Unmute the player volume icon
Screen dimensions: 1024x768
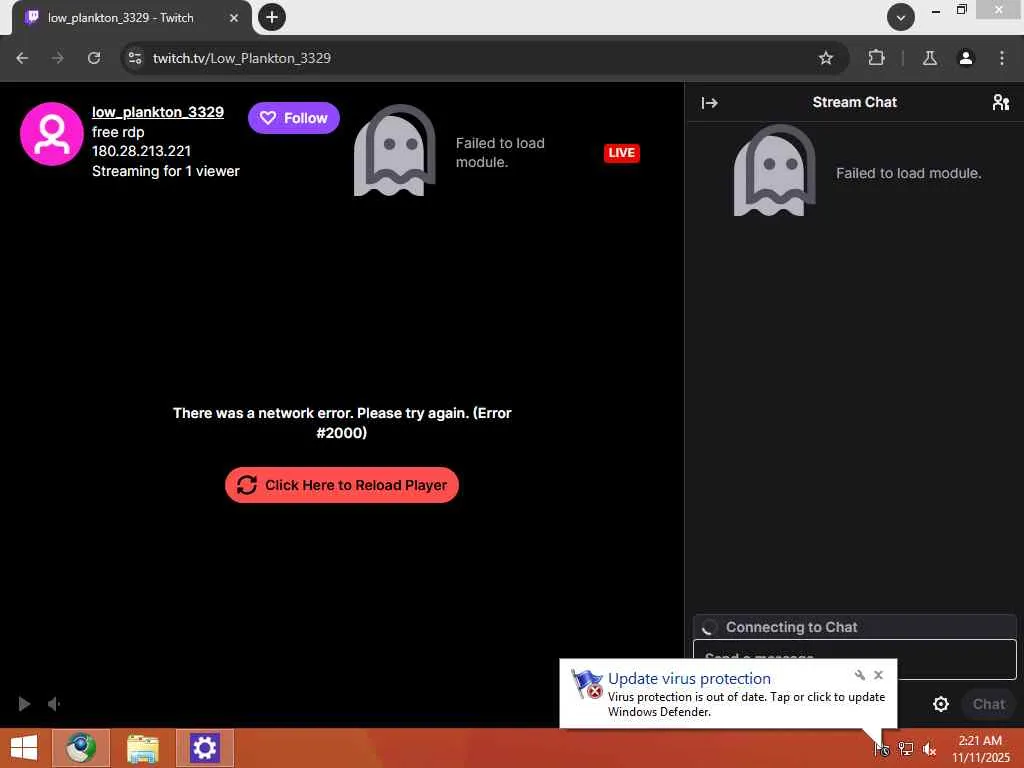54,703
